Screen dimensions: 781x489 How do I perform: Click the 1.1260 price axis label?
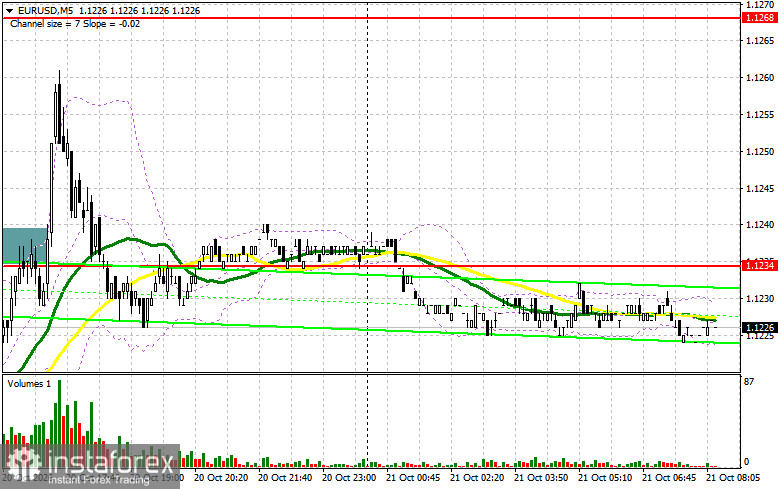[x=760, y=77]
